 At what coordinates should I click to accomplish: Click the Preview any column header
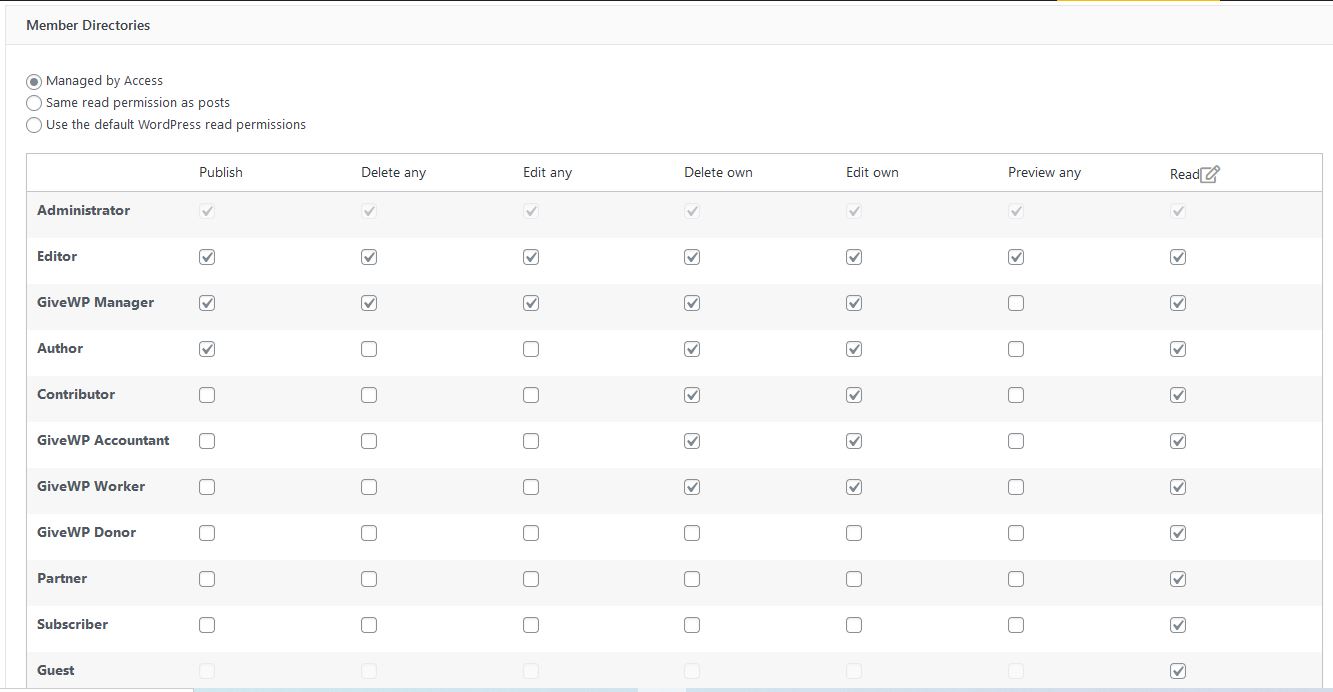coord(1044,172)
